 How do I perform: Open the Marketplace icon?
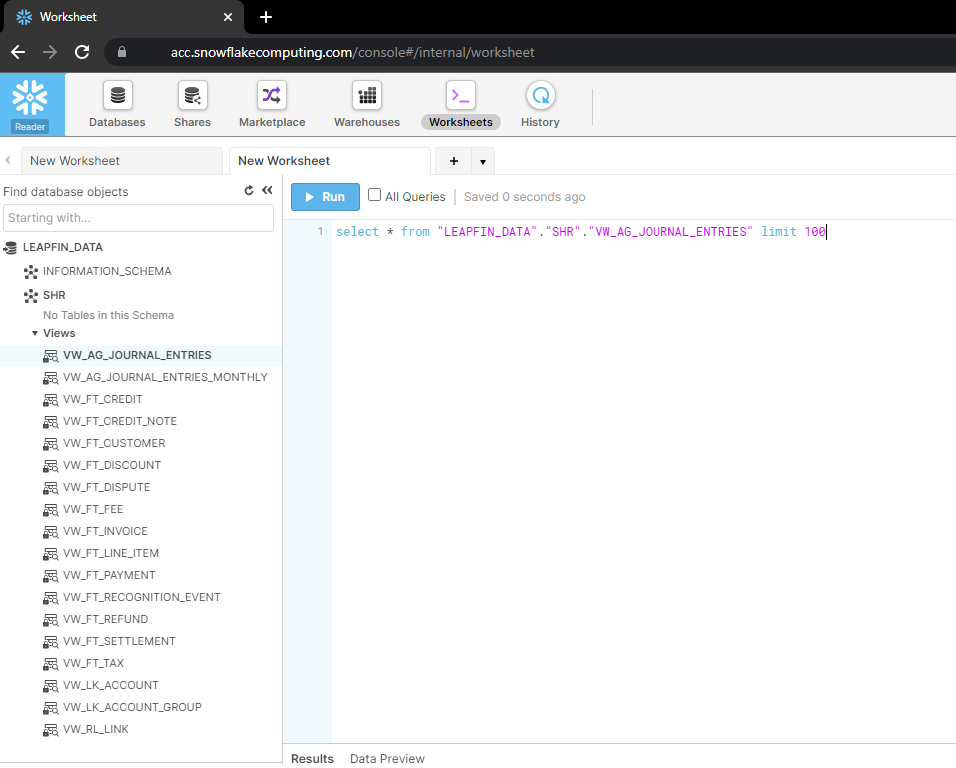pos(272,96)
